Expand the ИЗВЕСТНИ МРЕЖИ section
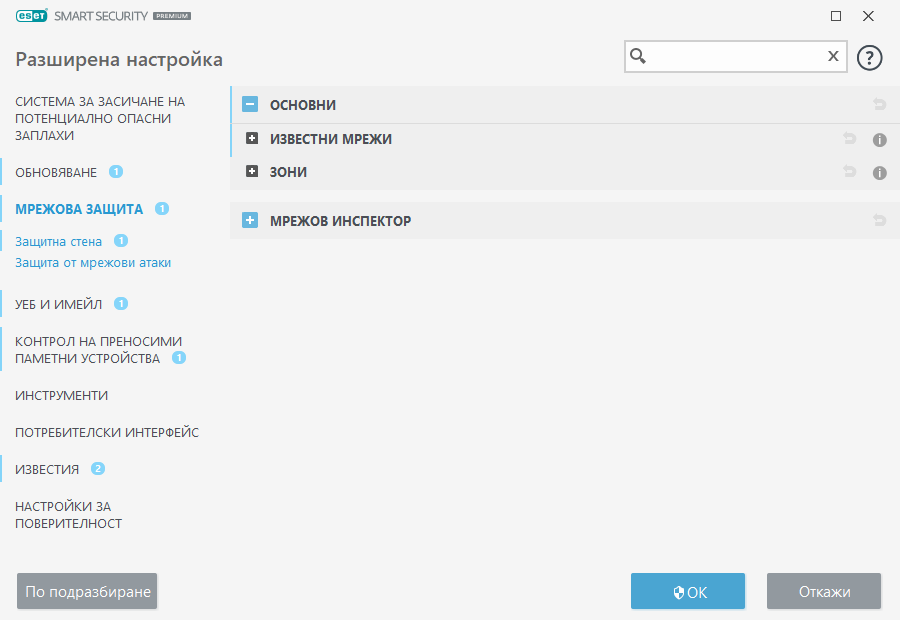Screen dimensions: 900x620 pos(251,138)
